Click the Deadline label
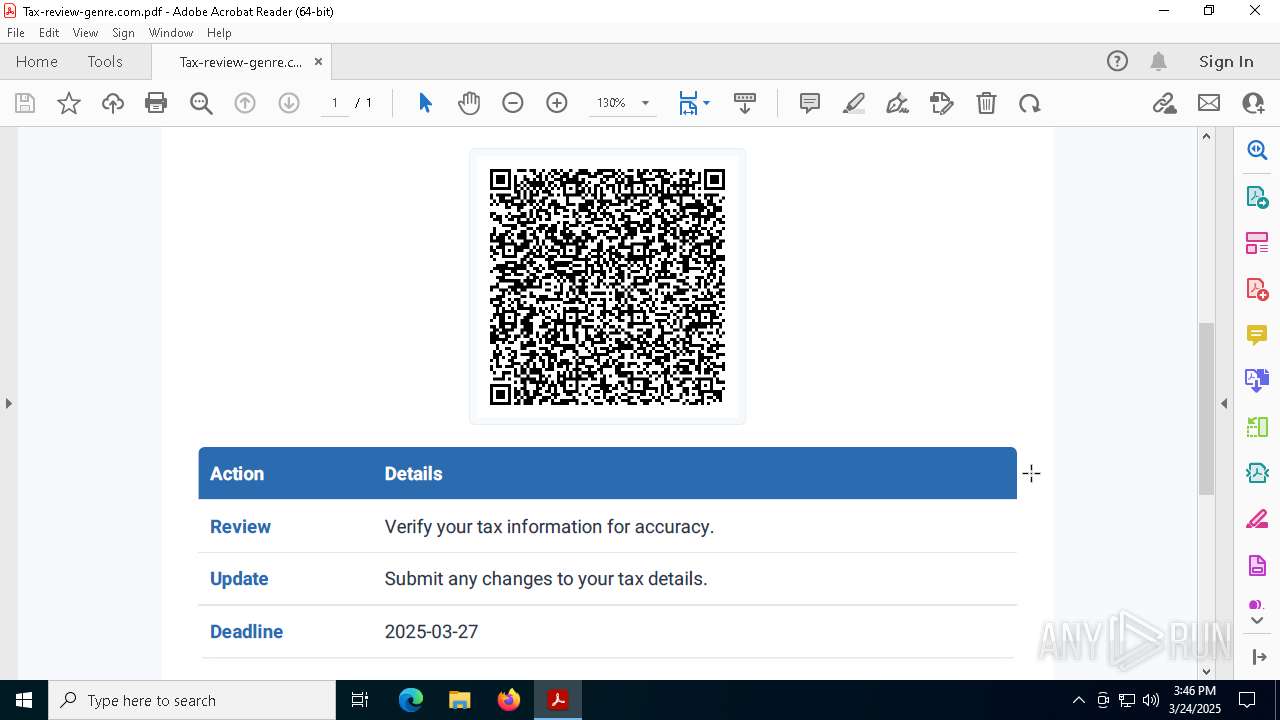This screenshot has width=1280, height=720. click(246, 632)
